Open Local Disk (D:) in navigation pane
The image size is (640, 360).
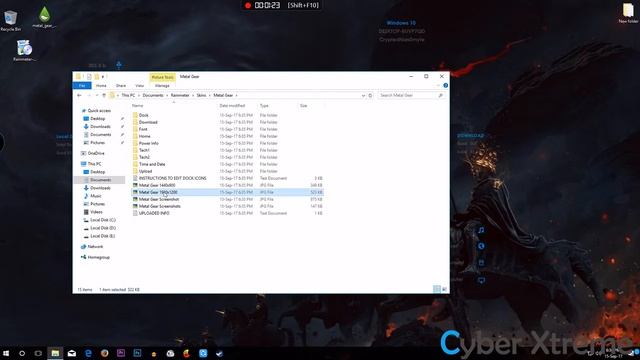100,228
